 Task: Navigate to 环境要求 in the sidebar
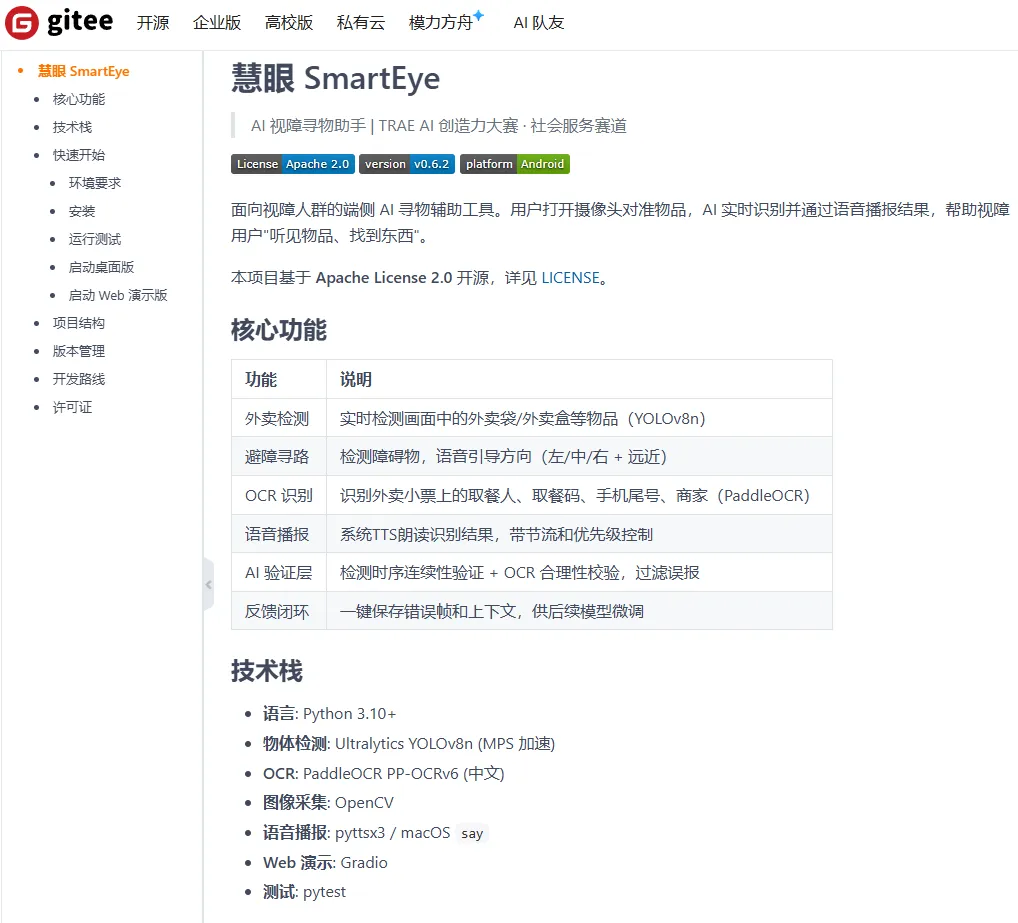click(95, 183)
